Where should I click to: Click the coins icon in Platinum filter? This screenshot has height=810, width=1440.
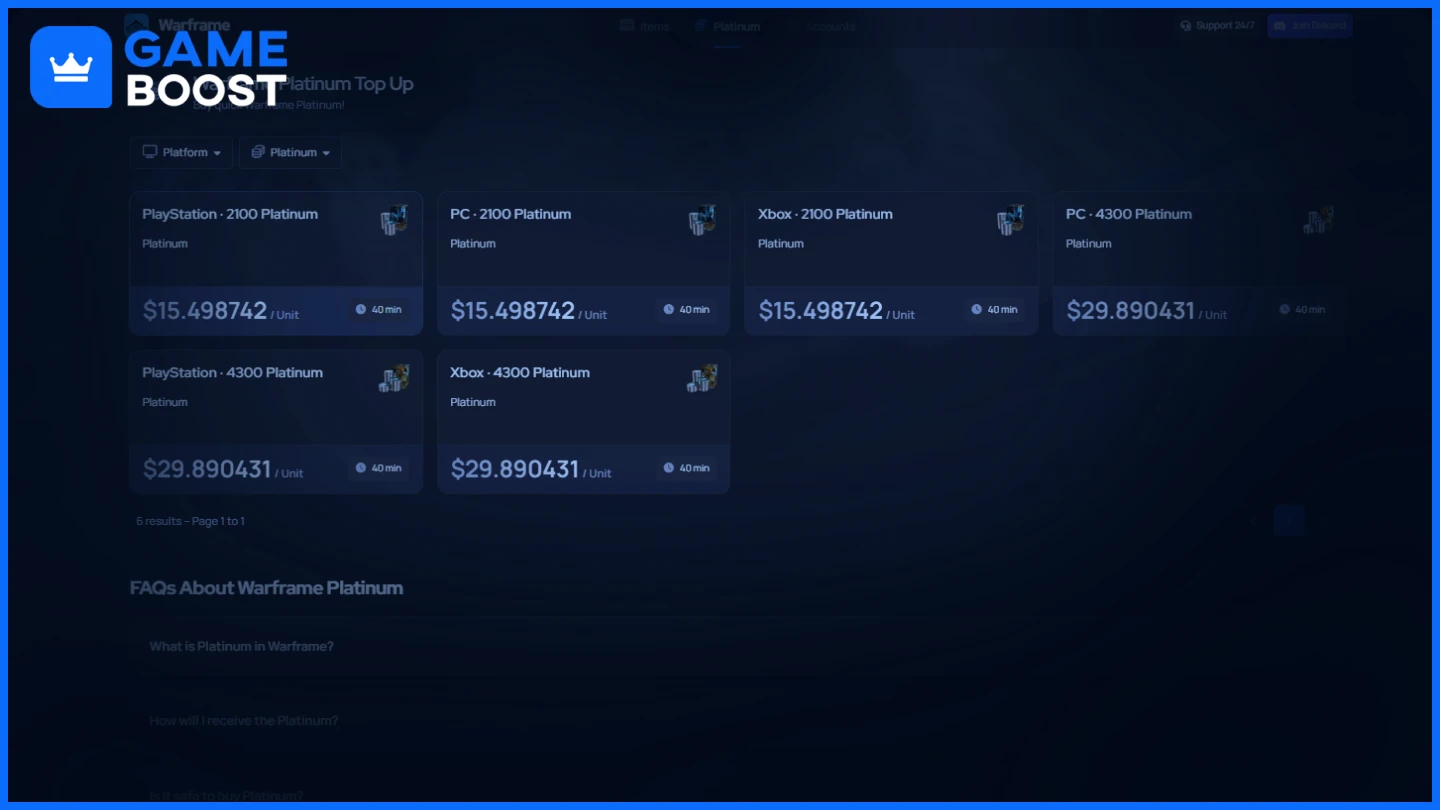pos(258,152)
